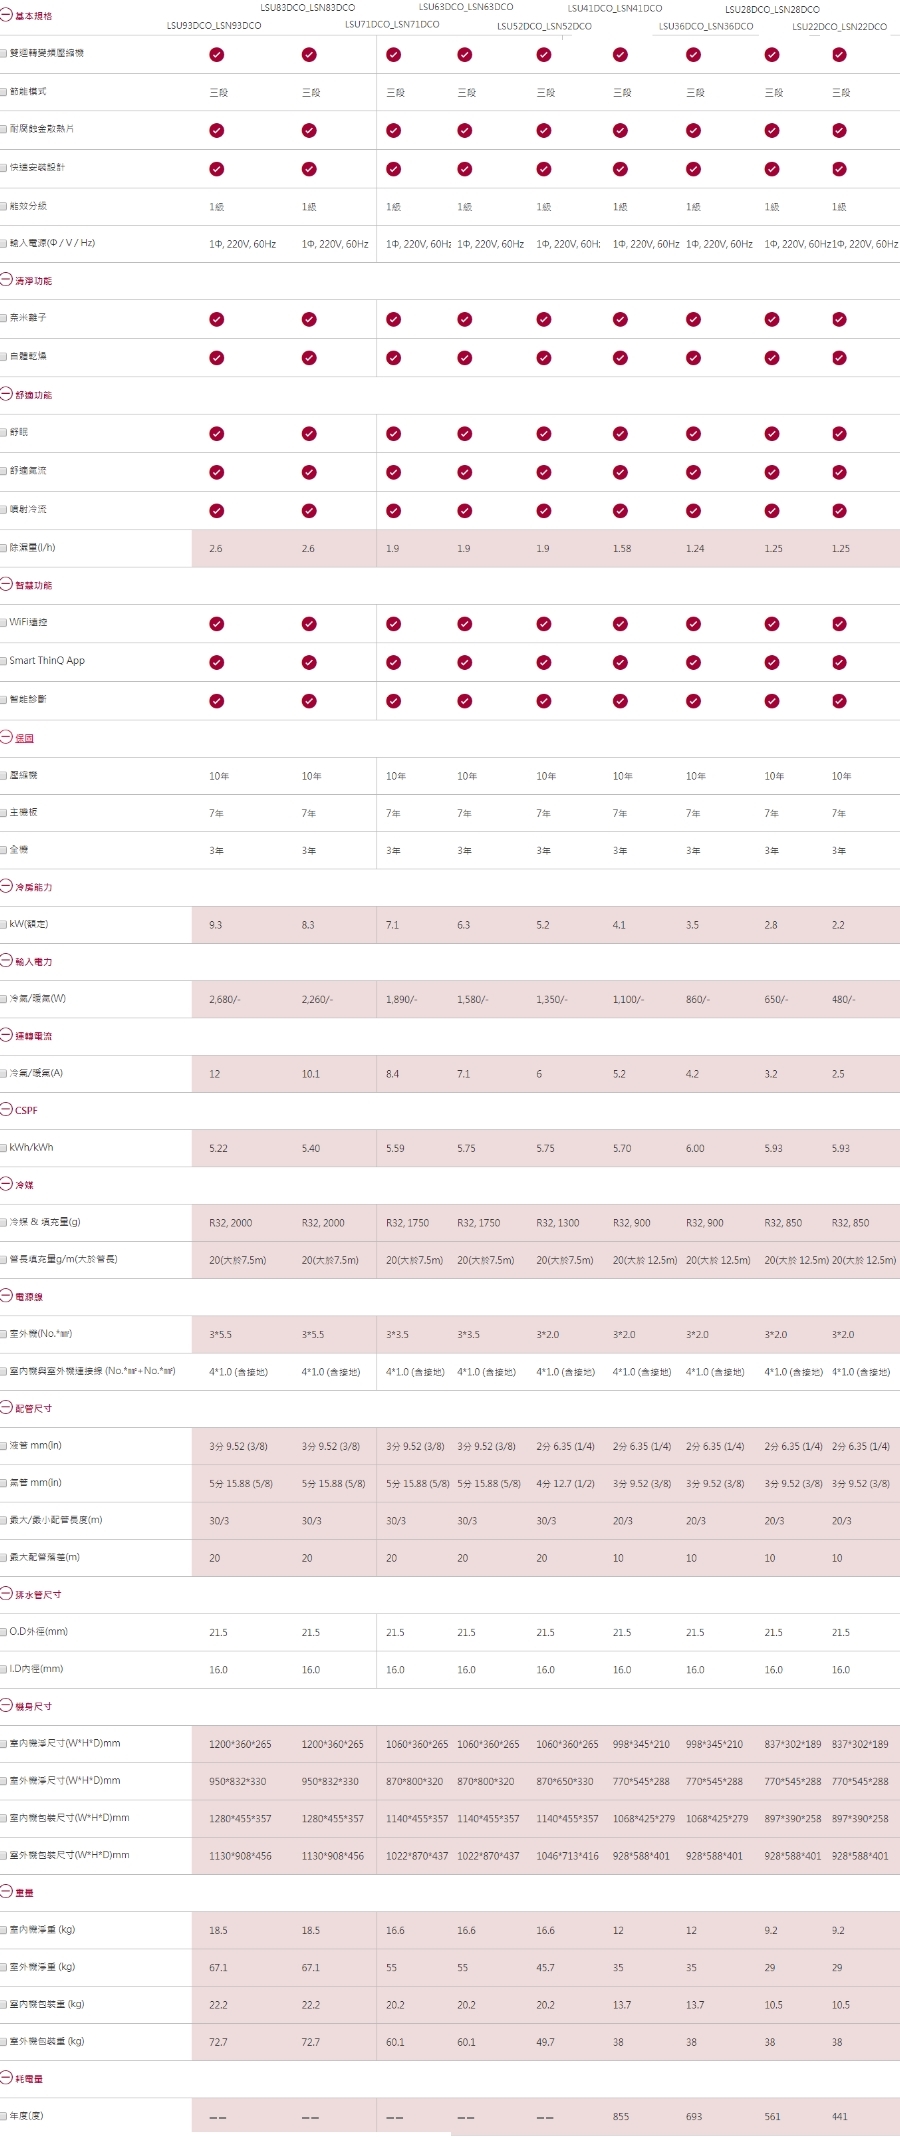Click WiFi遙控 checkmark for LSU93DCO model

[216, 624]
